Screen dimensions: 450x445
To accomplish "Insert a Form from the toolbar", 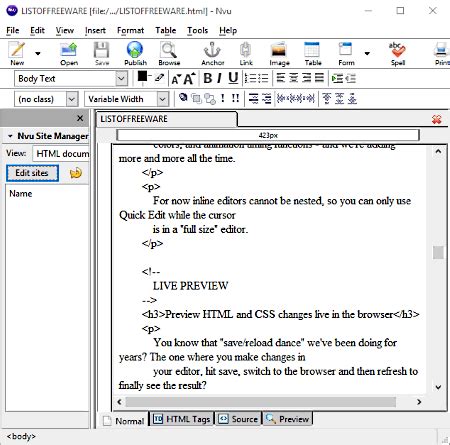I will (x=346, y=53).
